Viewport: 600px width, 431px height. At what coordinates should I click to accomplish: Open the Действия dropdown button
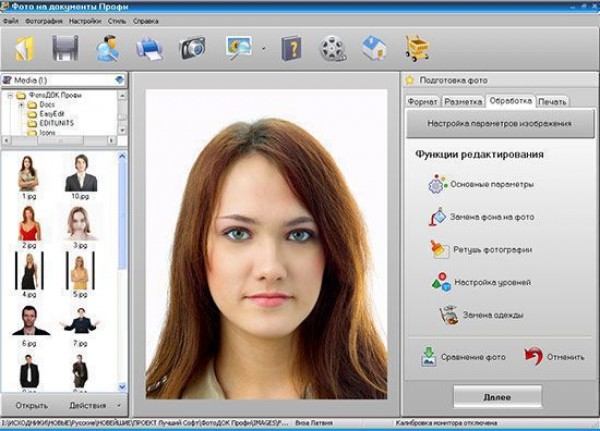93,405
